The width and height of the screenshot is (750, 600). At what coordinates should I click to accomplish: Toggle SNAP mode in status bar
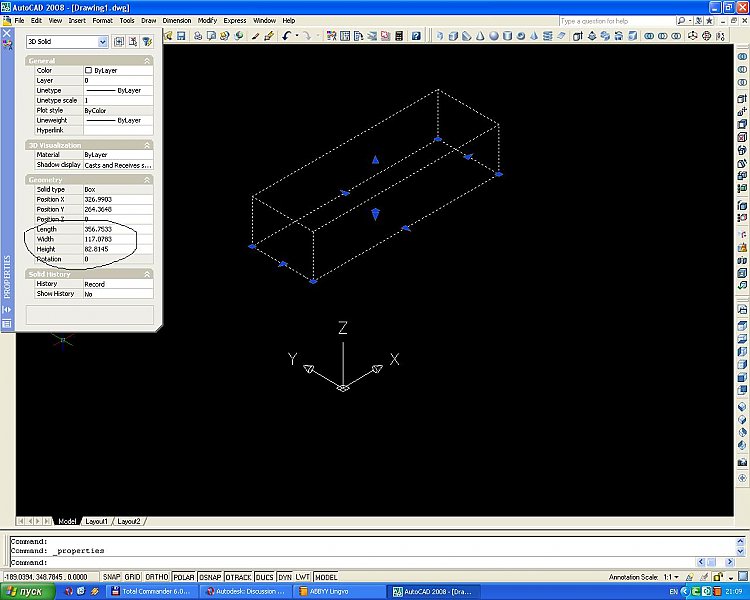(x=111, y=577)
